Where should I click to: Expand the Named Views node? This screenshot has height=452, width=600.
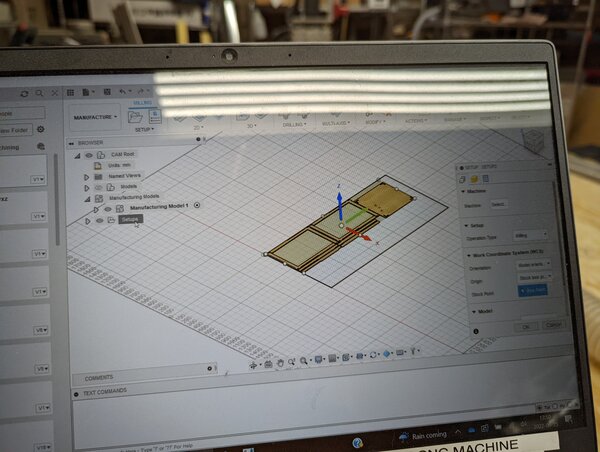(x=86, y=177)
